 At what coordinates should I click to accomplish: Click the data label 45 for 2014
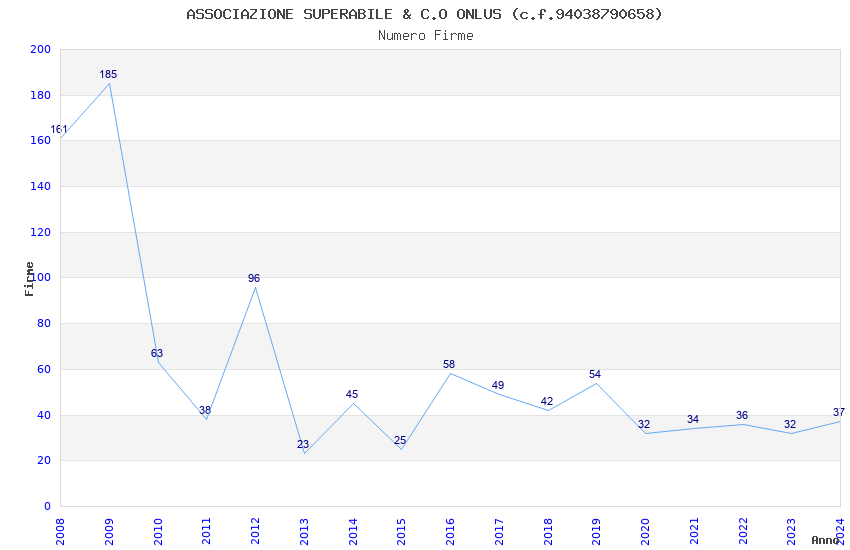[x=352, y=394]
